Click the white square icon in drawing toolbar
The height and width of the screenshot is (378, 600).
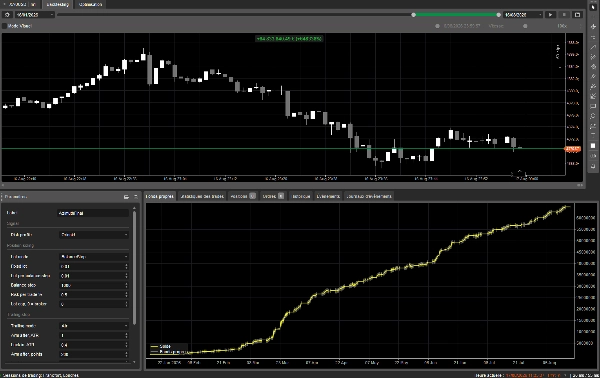point(593,146)
